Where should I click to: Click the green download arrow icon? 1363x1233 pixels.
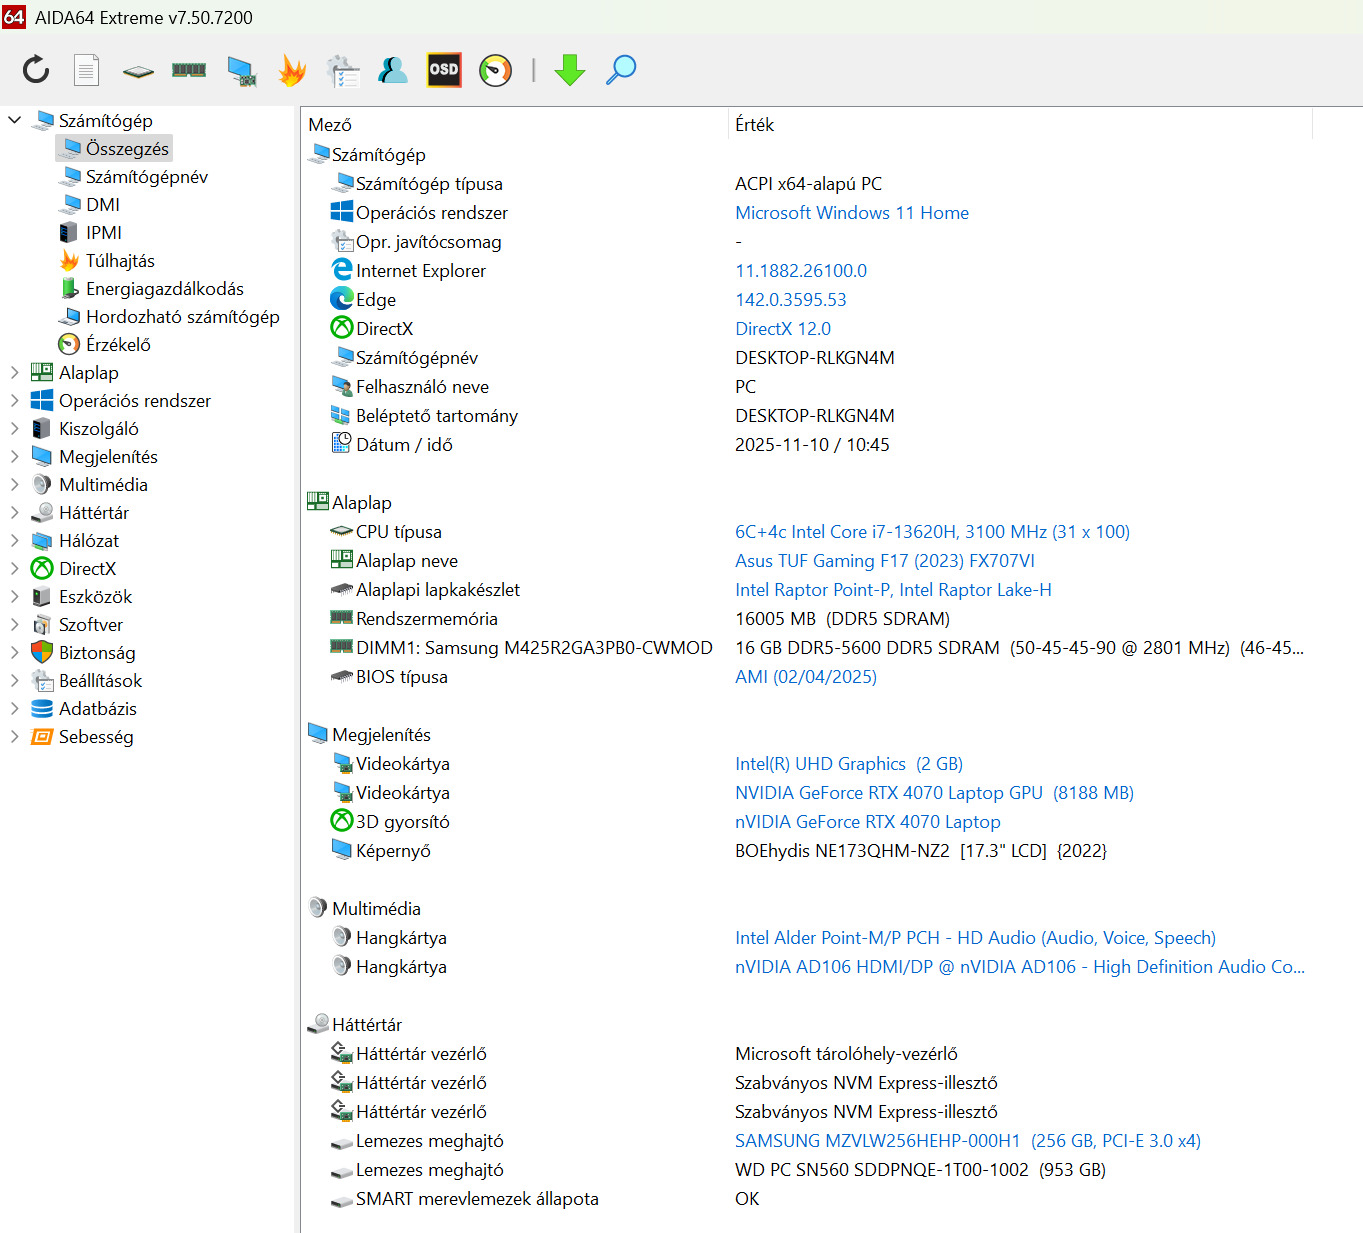click(x=570, y=70)
